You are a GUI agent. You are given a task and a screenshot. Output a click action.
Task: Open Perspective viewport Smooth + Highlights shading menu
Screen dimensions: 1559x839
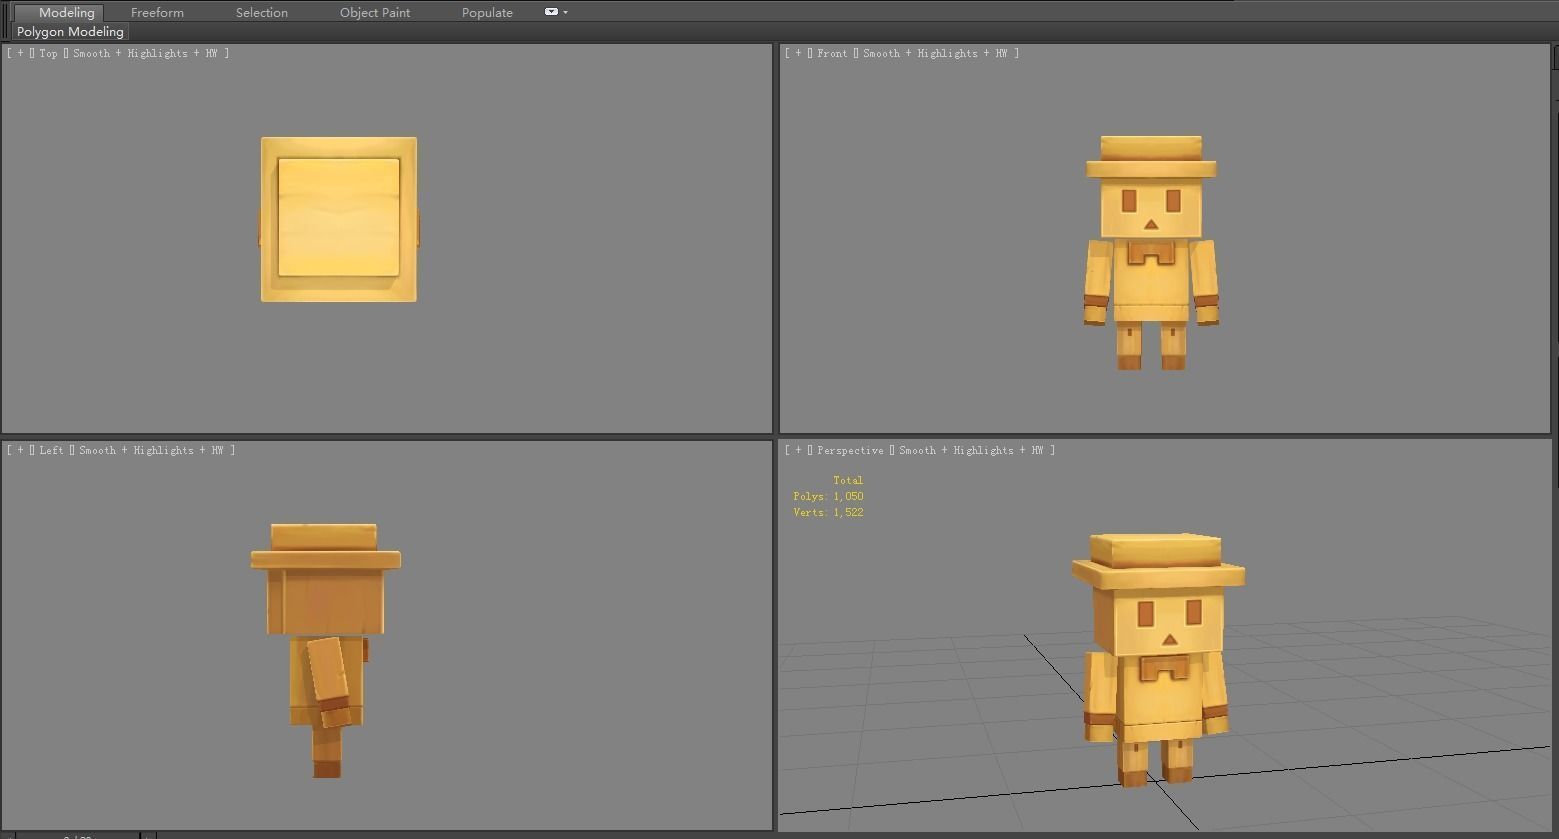pyautogui.click(x=971, y=450)
